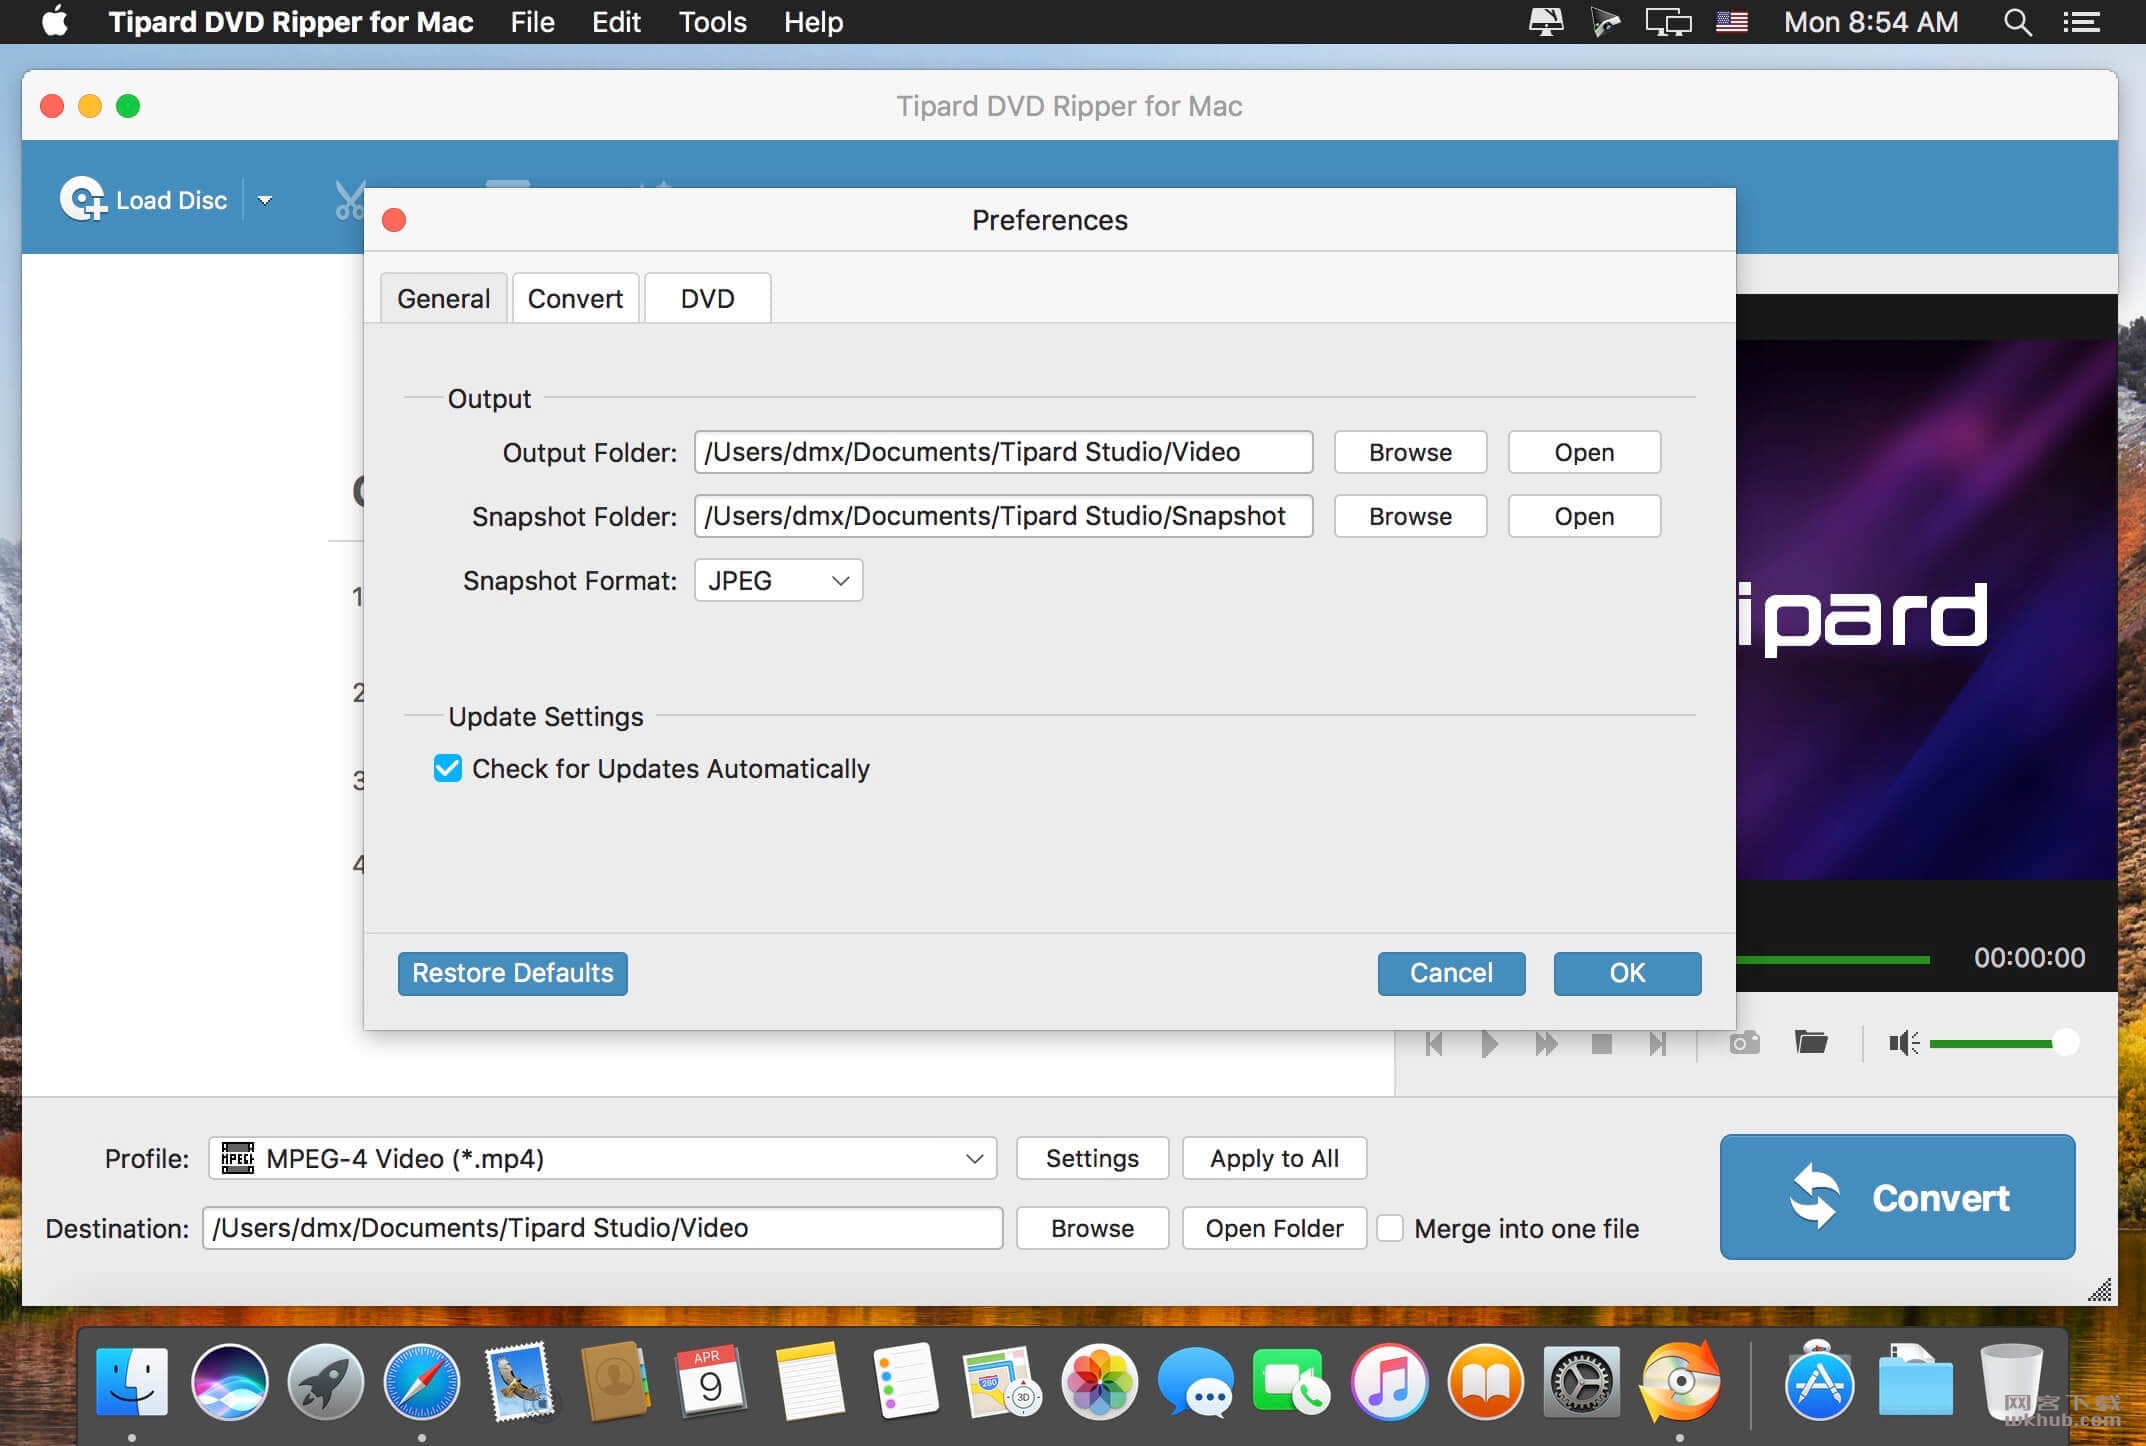Viewport: 2146px width, 1446px height.
Task: Open Notification Center list icon
Action: [2081, 22]
